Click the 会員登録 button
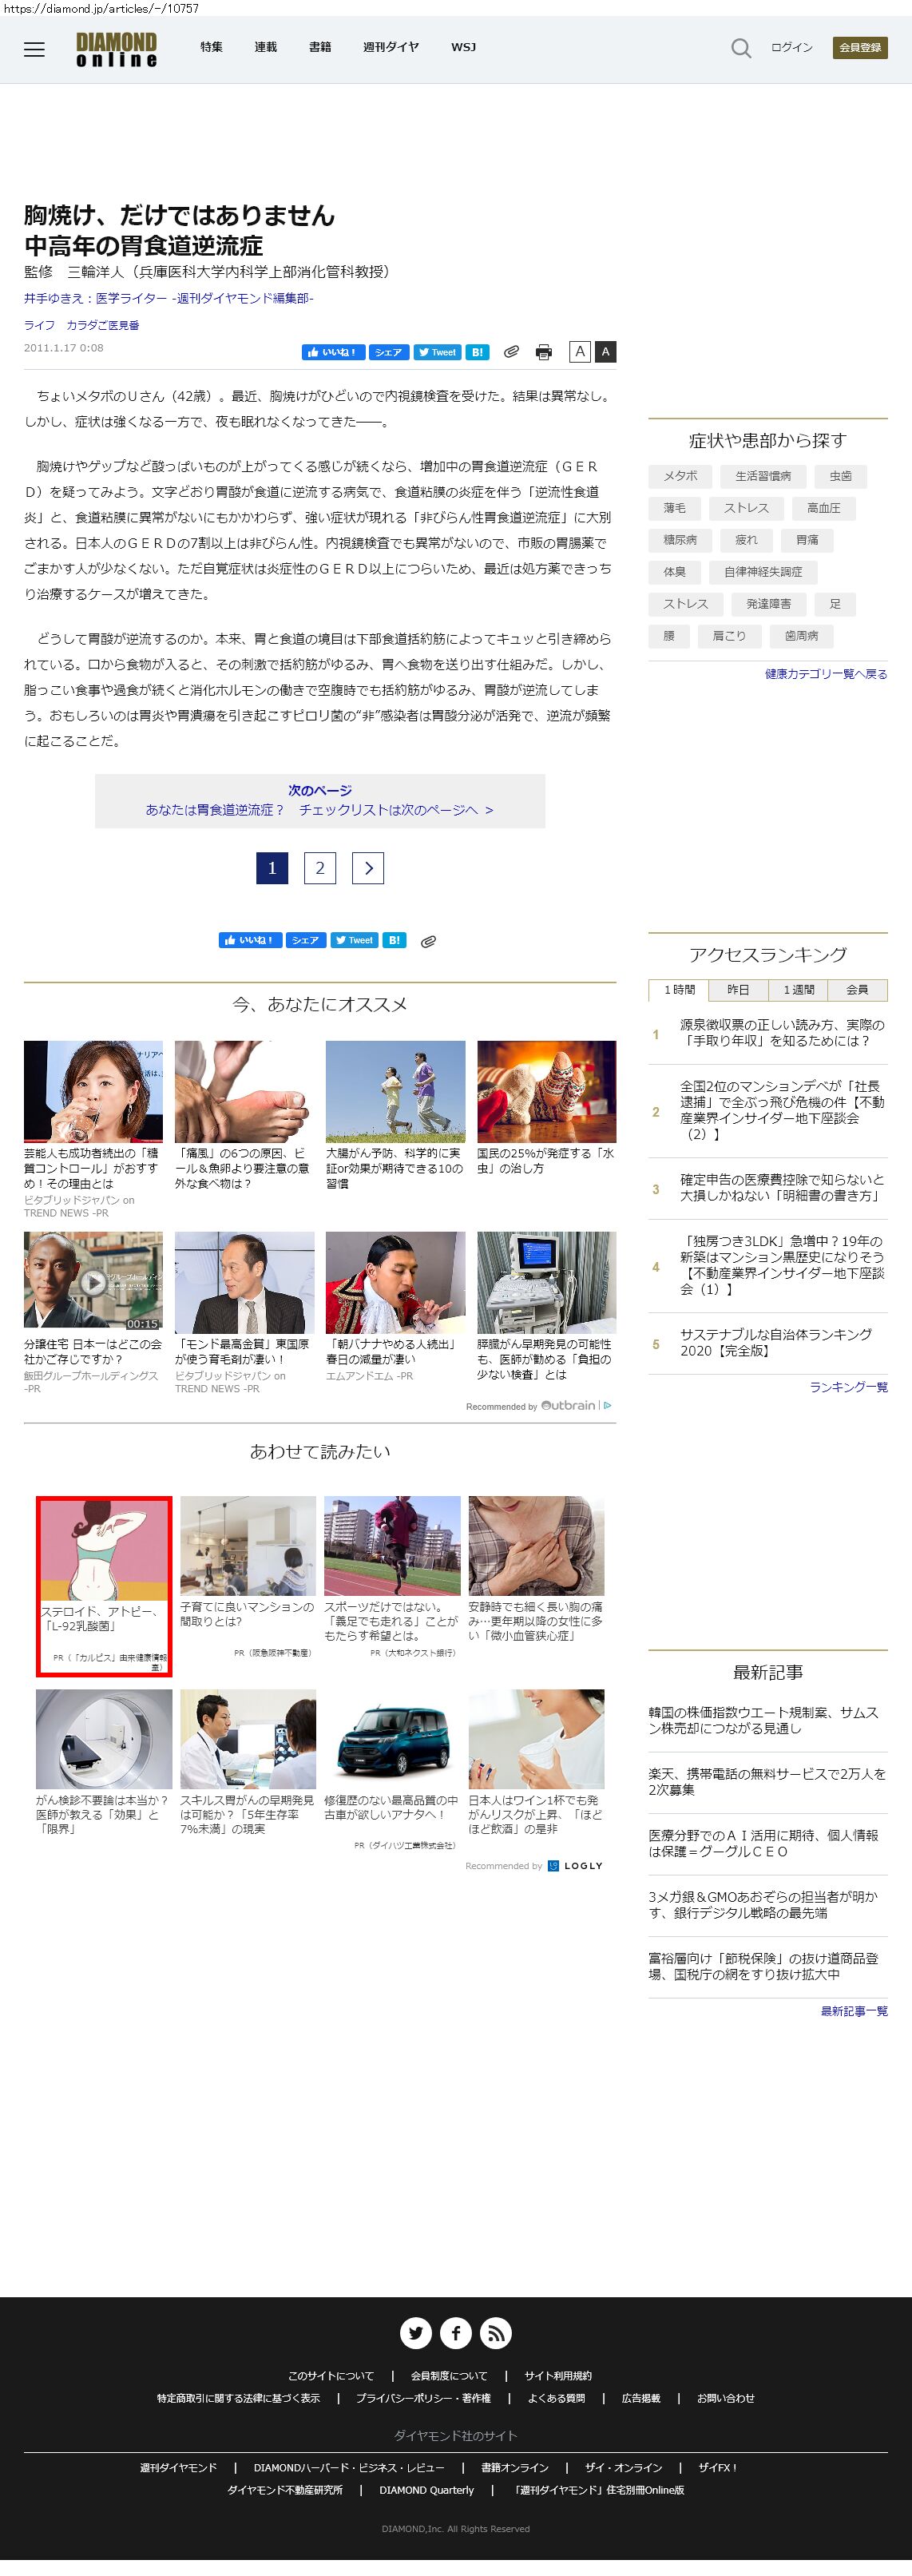 point(859,47)
